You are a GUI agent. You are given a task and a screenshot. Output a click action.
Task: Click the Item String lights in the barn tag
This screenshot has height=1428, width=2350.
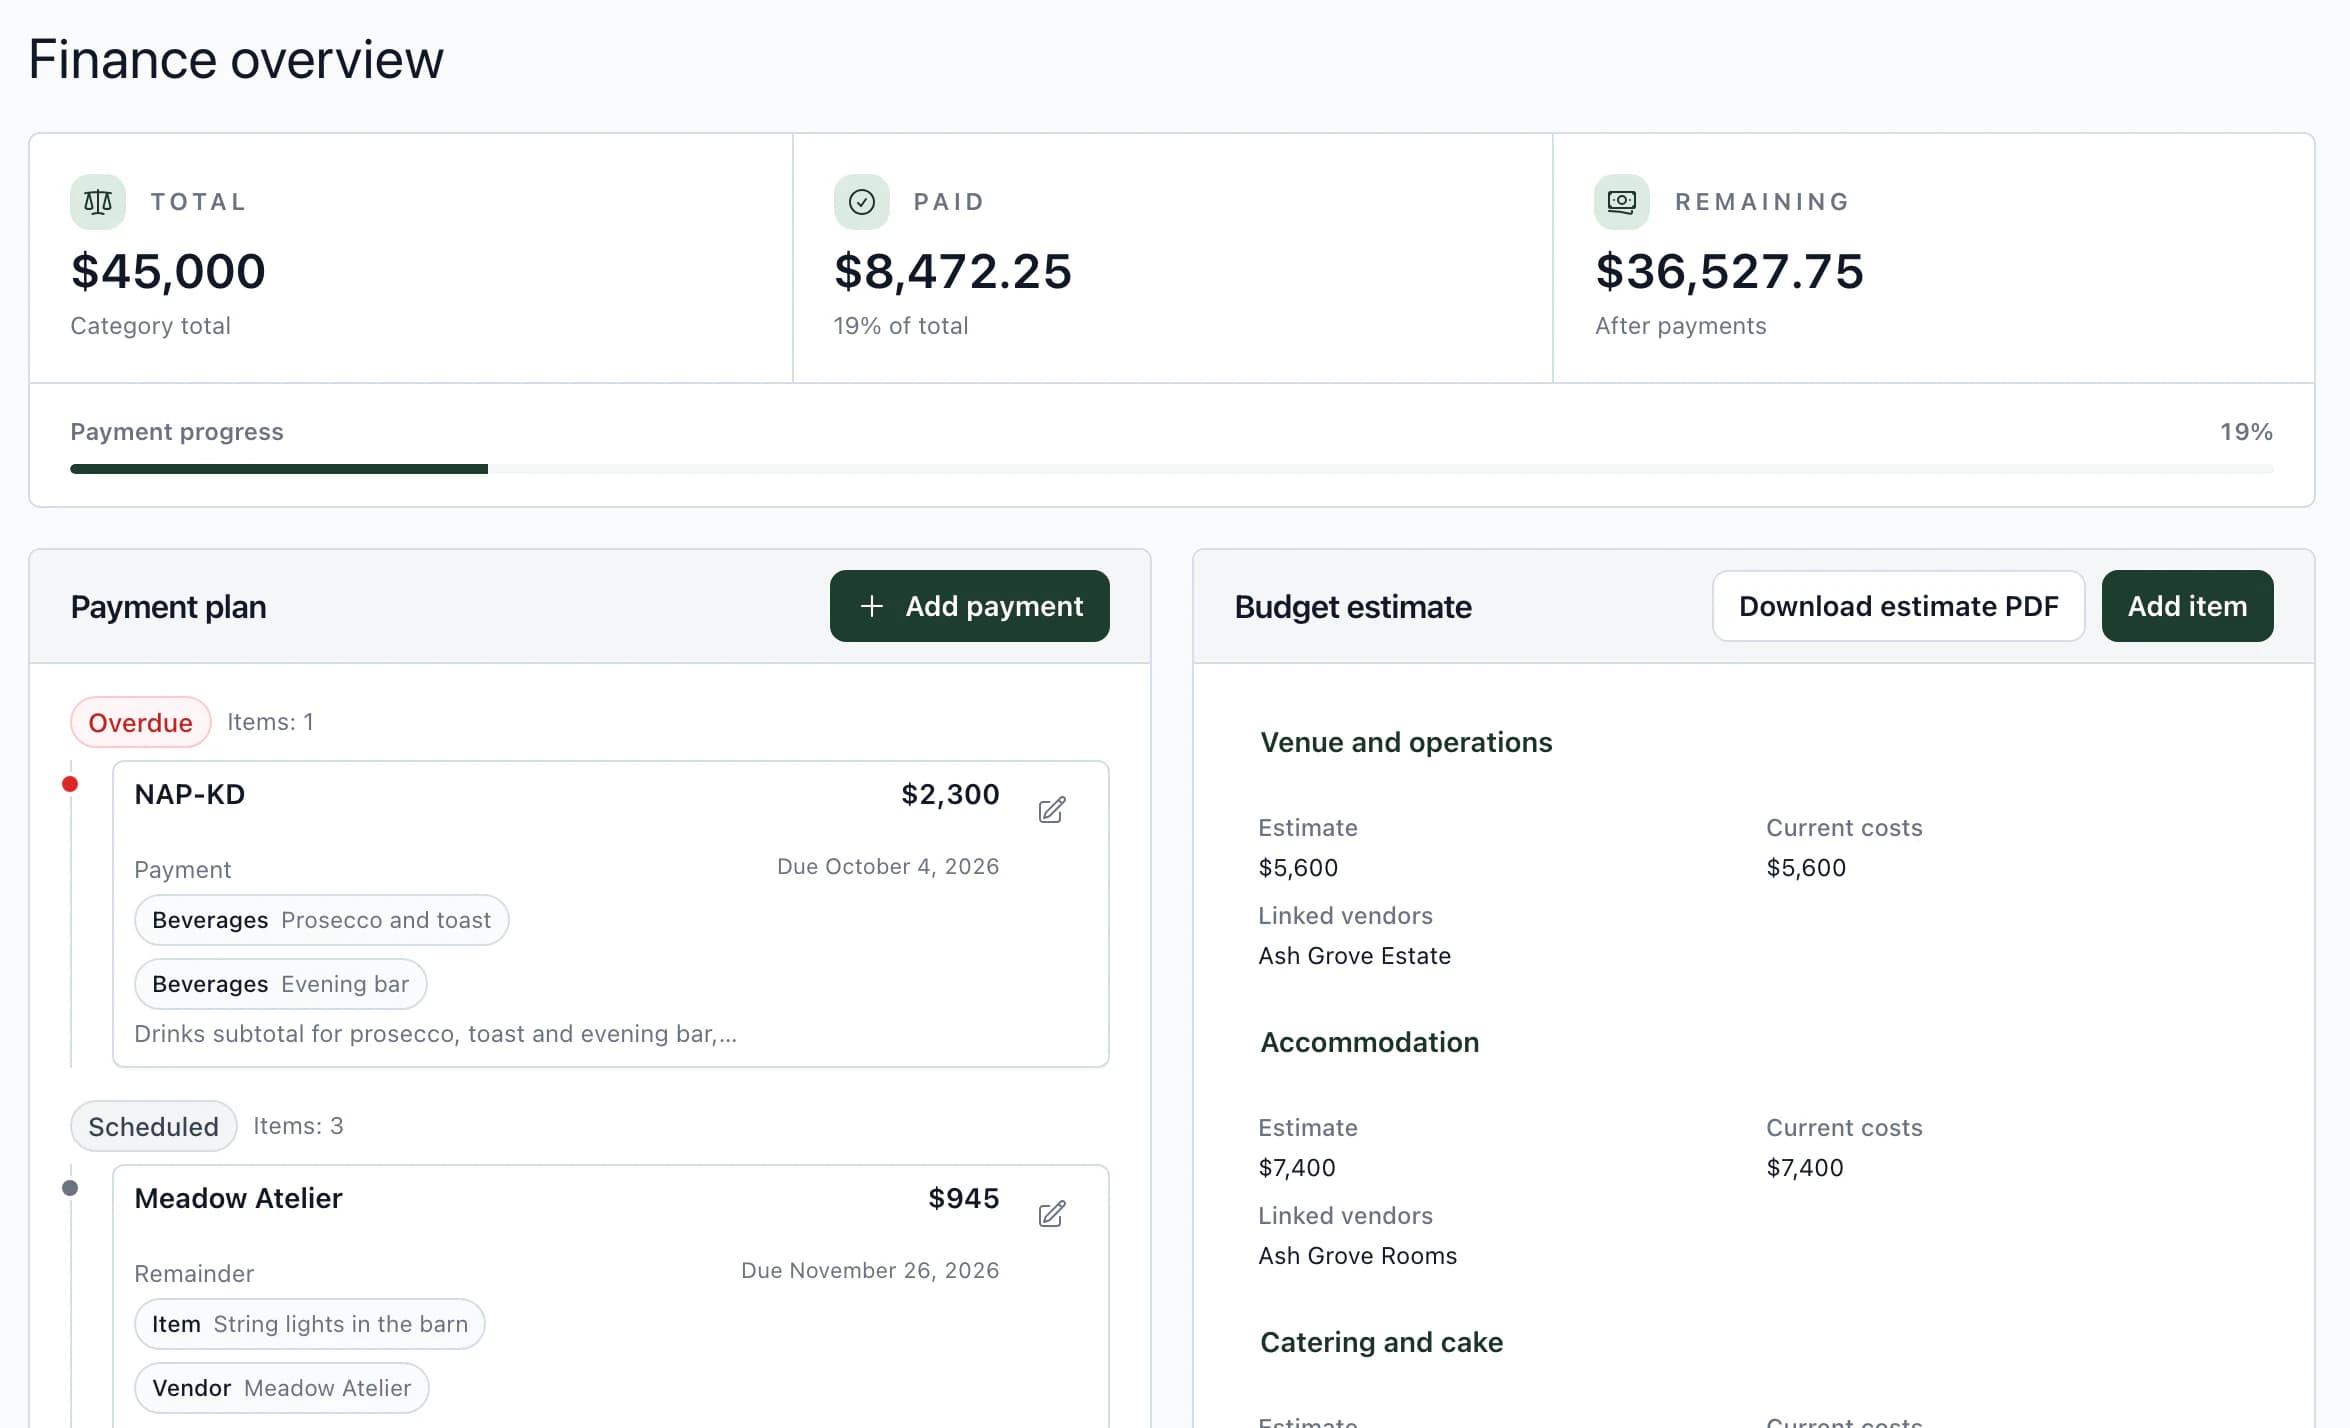(x=309, y=1324)
